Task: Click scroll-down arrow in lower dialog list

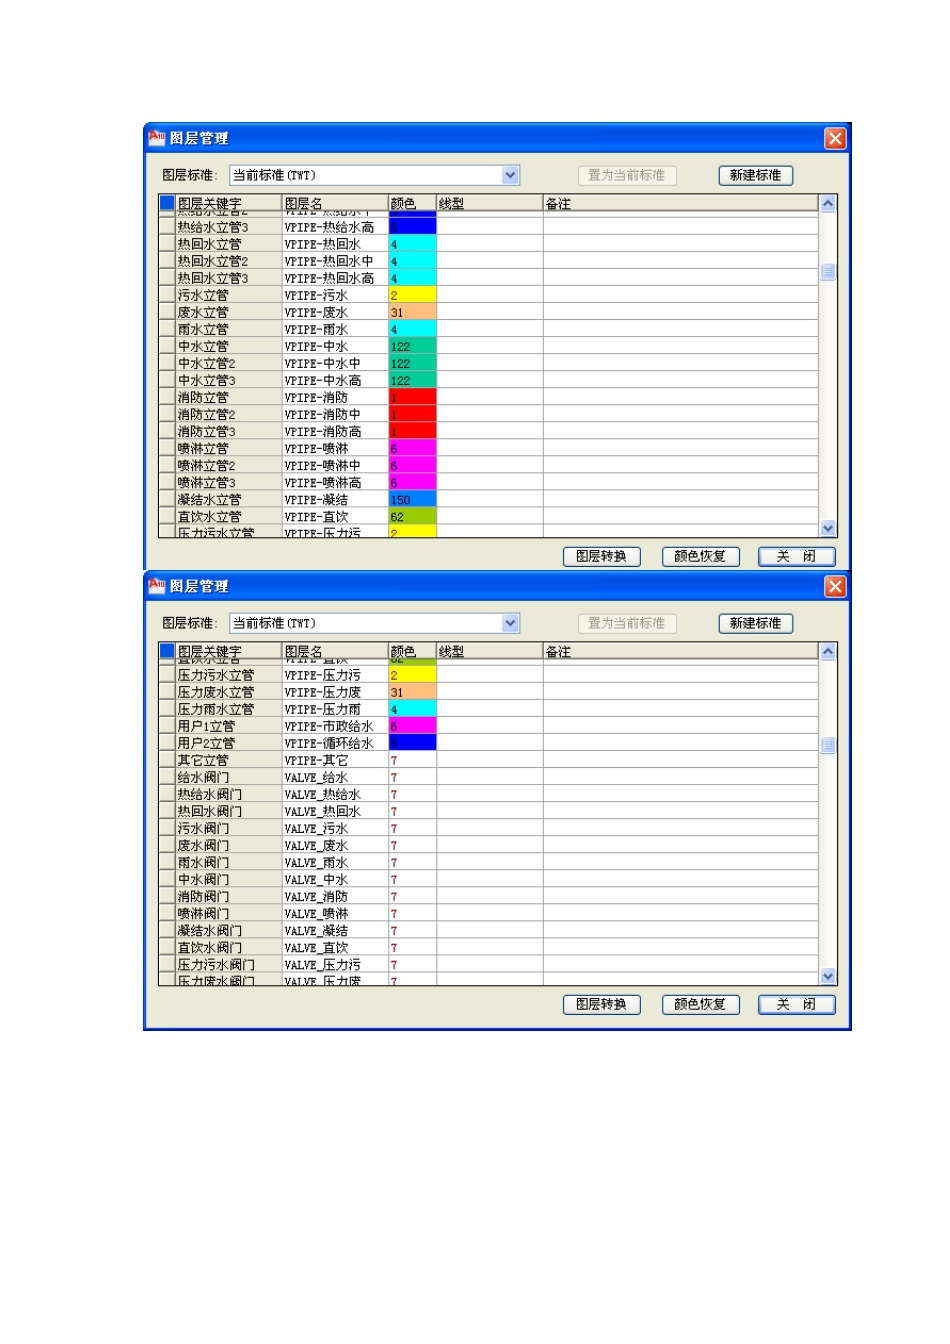Action: [x=828, y=976]
